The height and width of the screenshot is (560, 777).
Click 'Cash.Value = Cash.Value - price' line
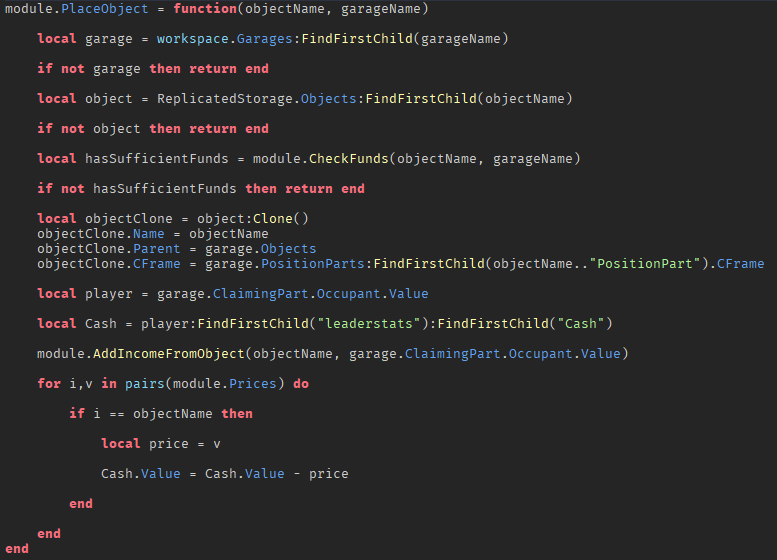pyautogui.click(x=224, y=474)
